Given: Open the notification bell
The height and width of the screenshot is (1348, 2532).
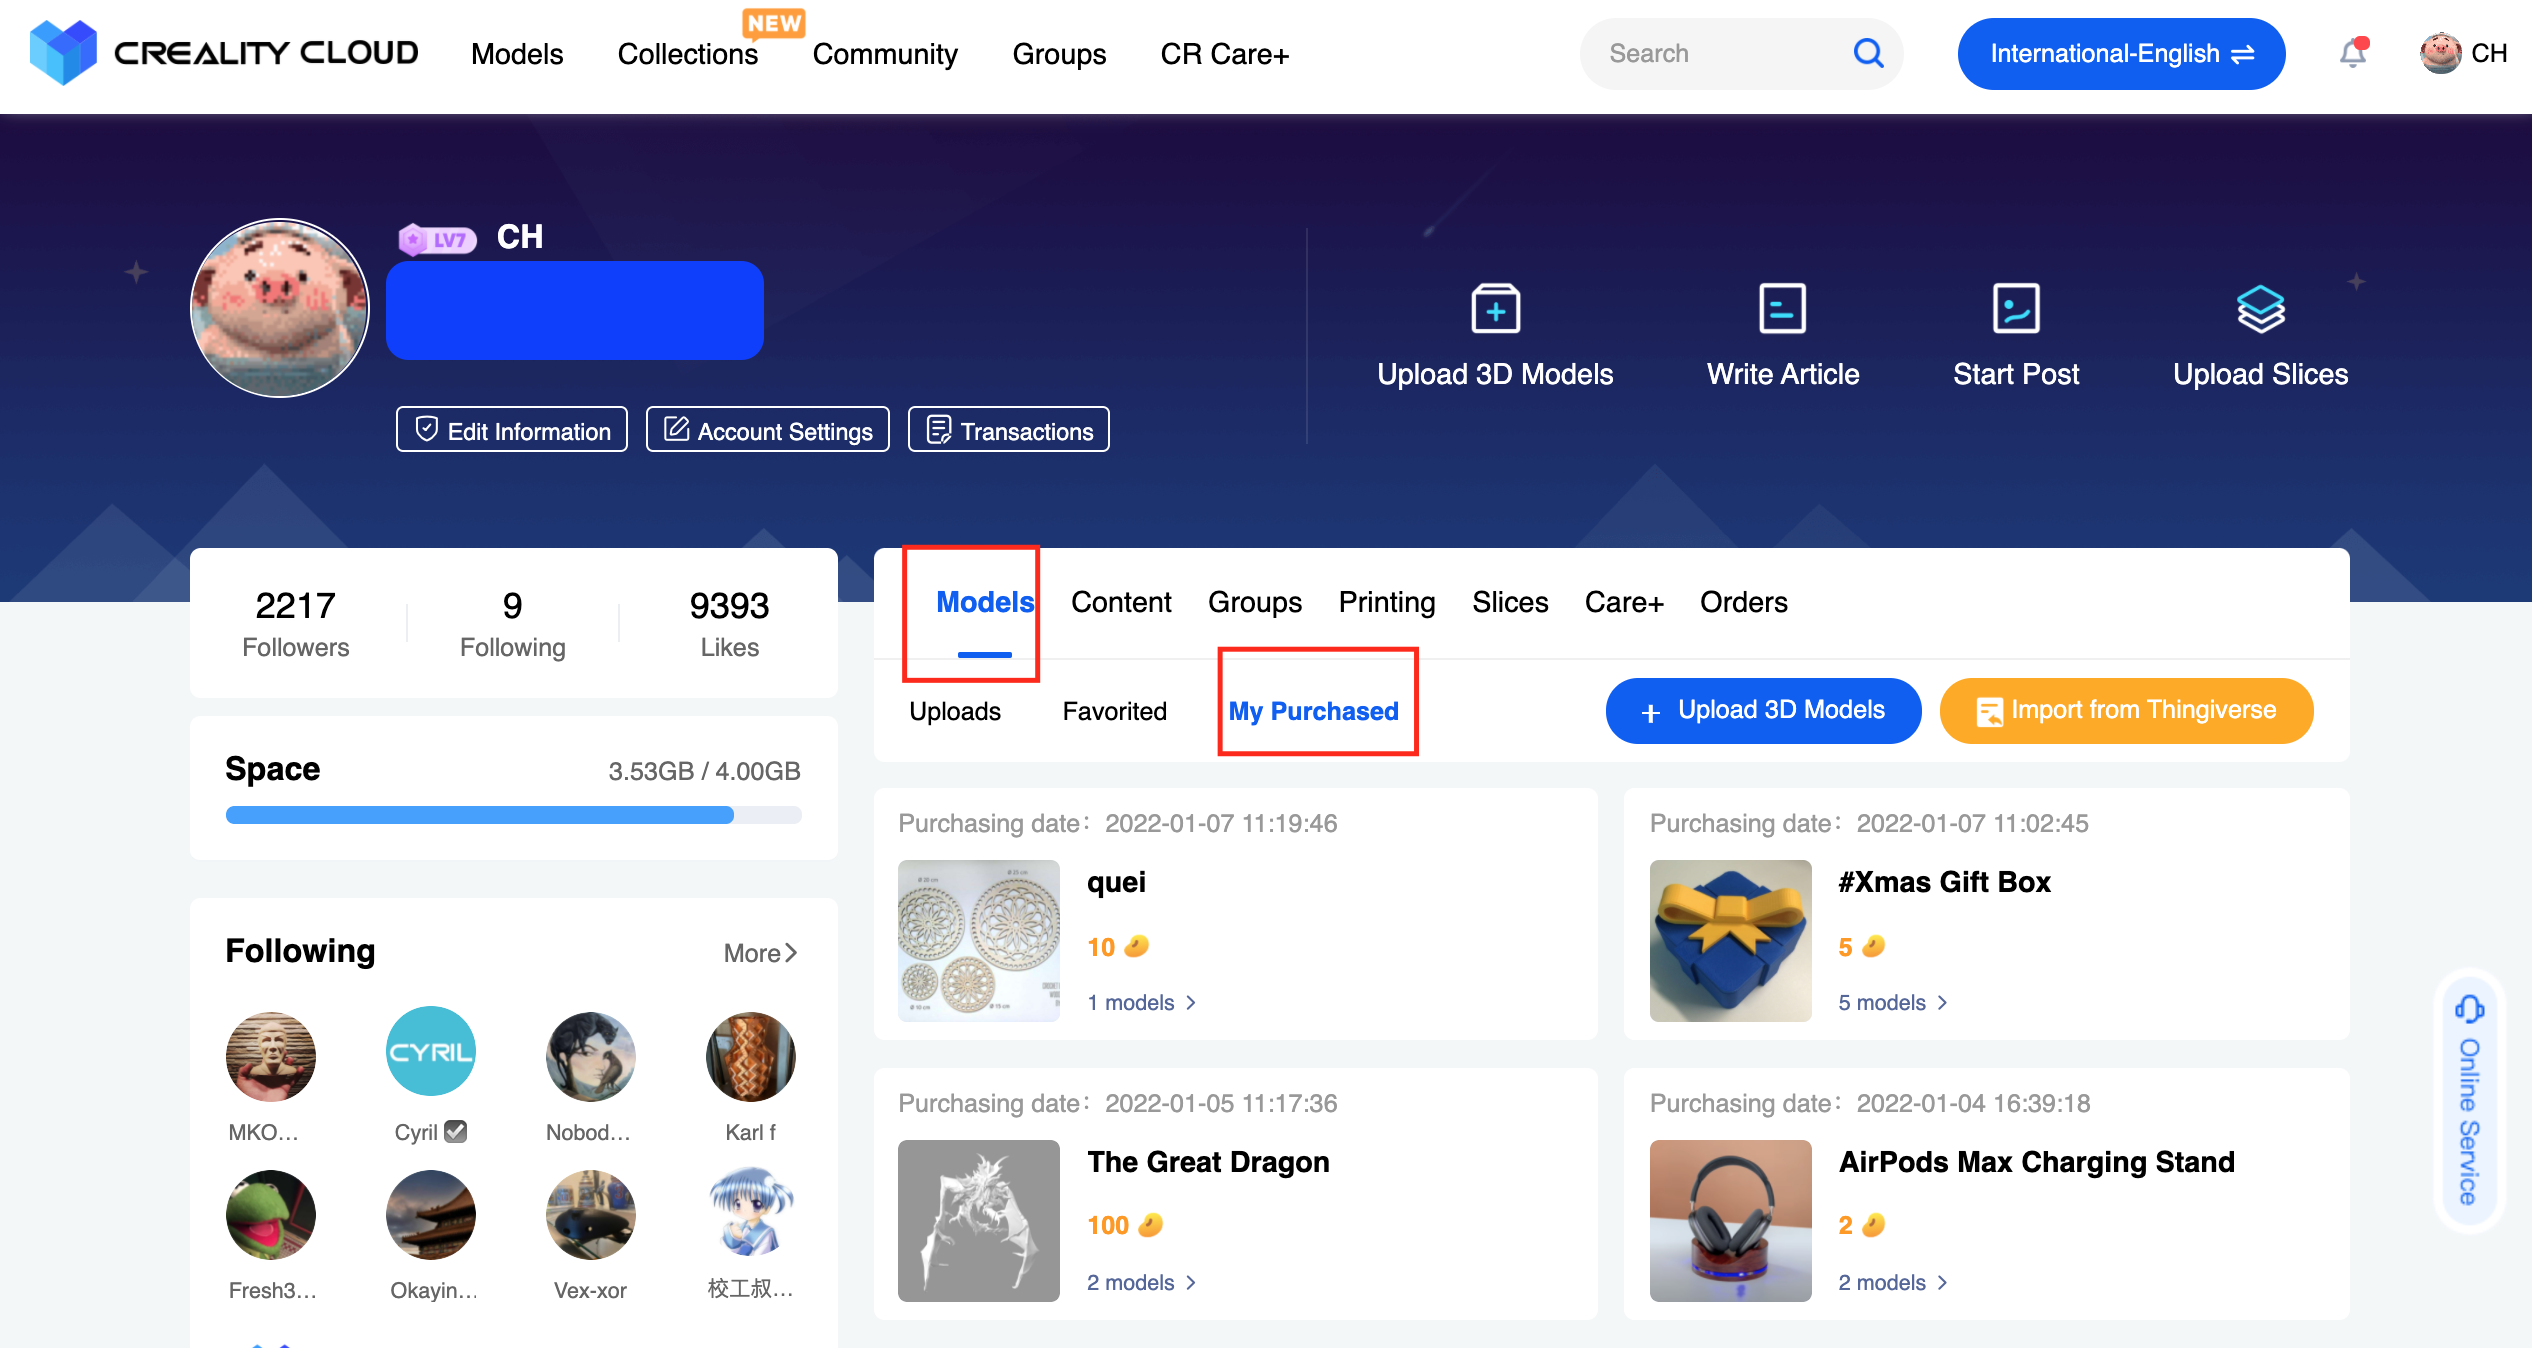Looking at the screenshot, I should (x=2352, y=53).
